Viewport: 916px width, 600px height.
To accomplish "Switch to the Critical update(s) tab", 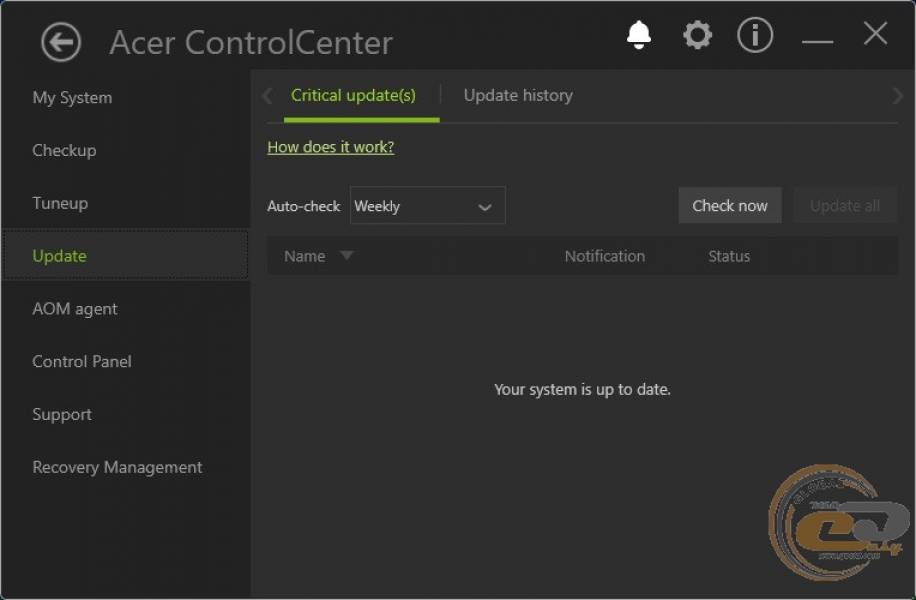I will 353,95.
